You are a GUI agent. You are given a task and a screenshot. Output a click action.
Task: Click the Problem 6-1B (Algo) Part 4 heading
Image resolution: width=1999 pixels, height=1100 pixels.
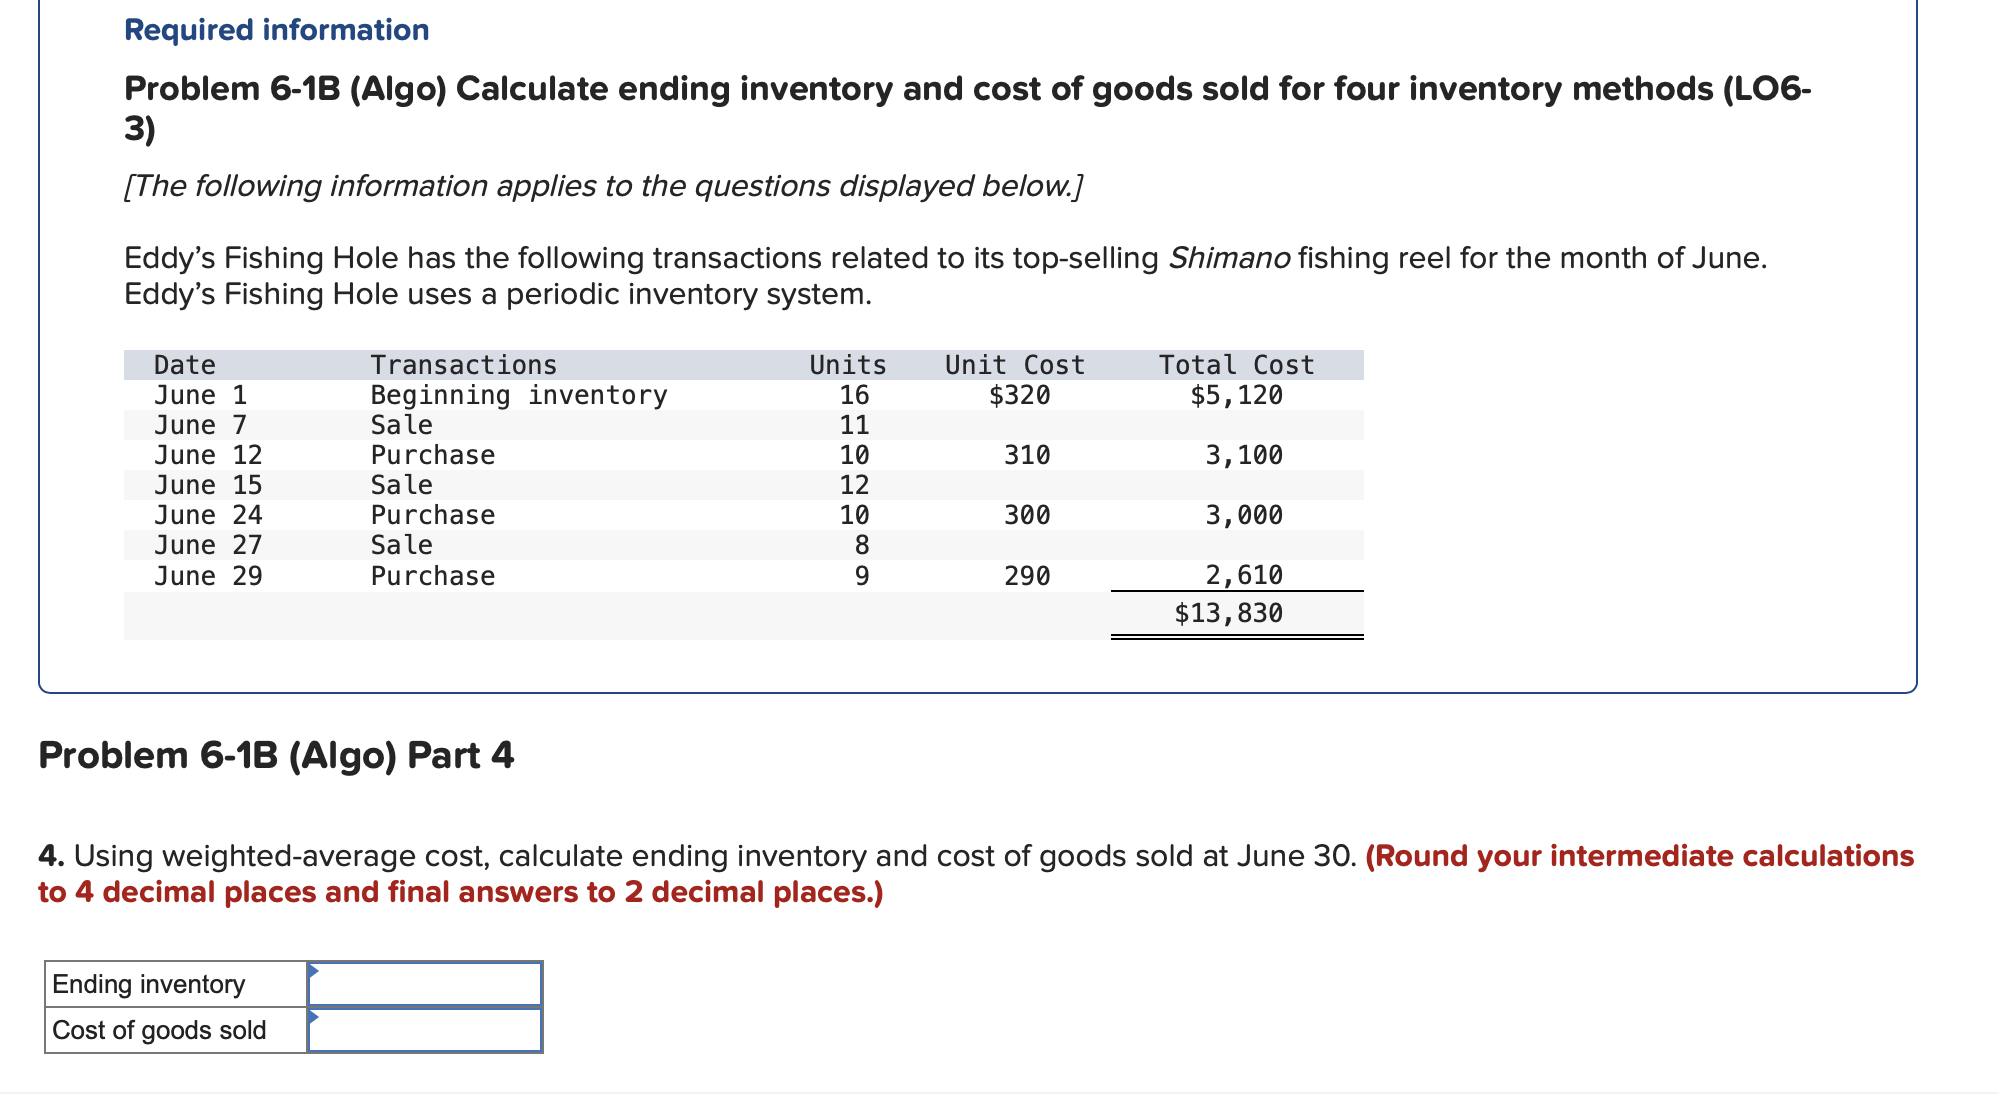coord(275,756)
